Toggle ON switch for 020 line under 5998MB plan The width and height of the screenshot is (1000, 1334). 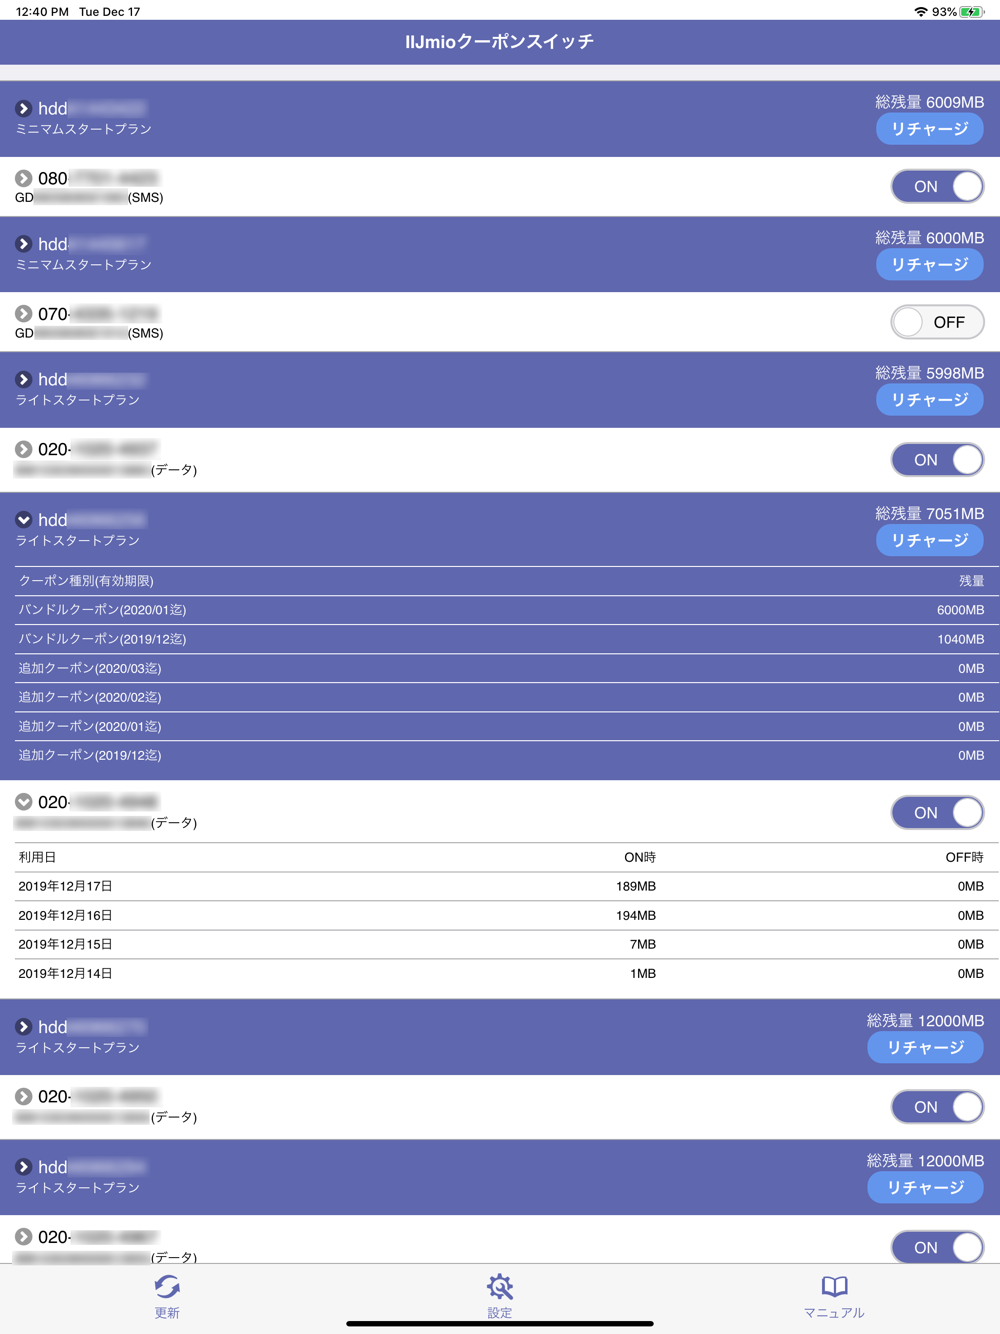click(x=937, y=460)
